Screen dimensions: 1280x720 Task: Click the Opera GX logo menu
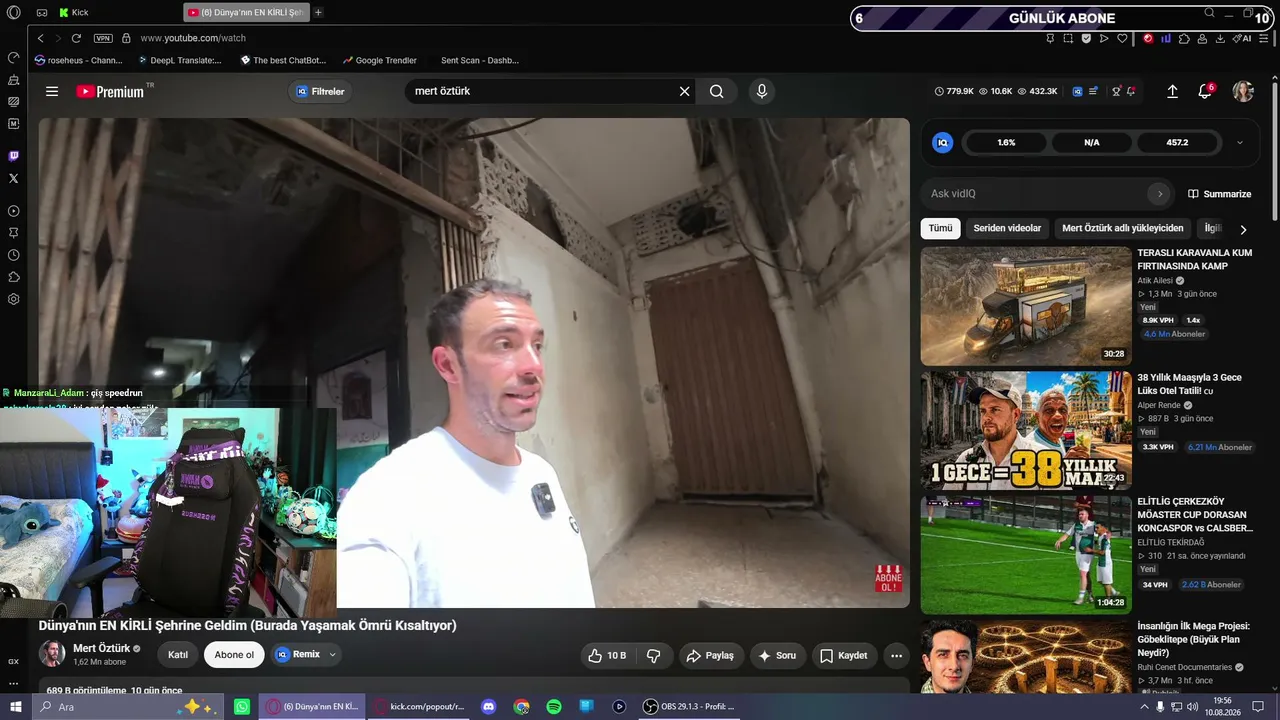[13, 12]
